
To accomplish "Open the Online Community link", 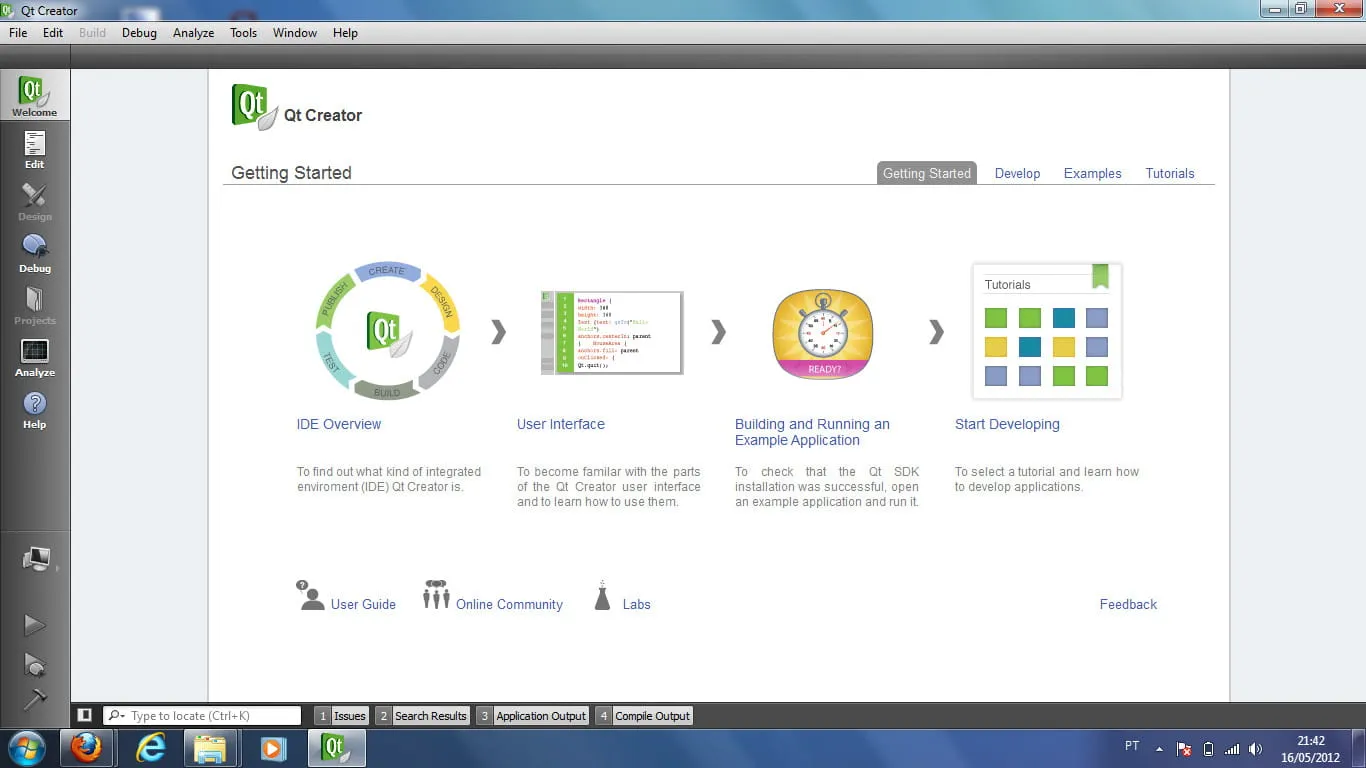I will 509,604.
